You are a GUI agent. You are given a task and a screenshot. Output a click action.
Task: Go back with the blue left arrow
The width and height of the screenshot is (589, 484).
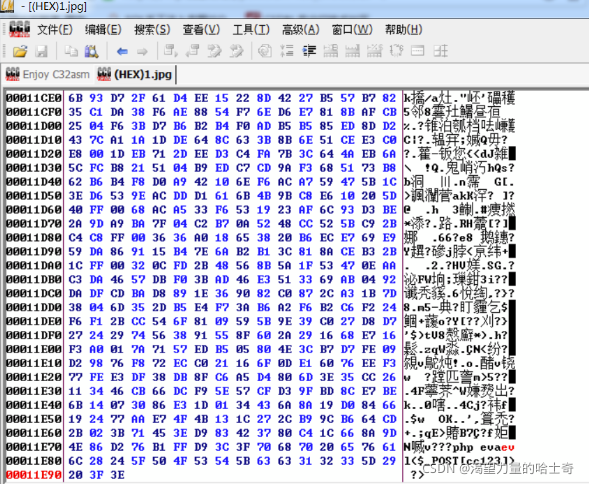[x=122, y=51]
